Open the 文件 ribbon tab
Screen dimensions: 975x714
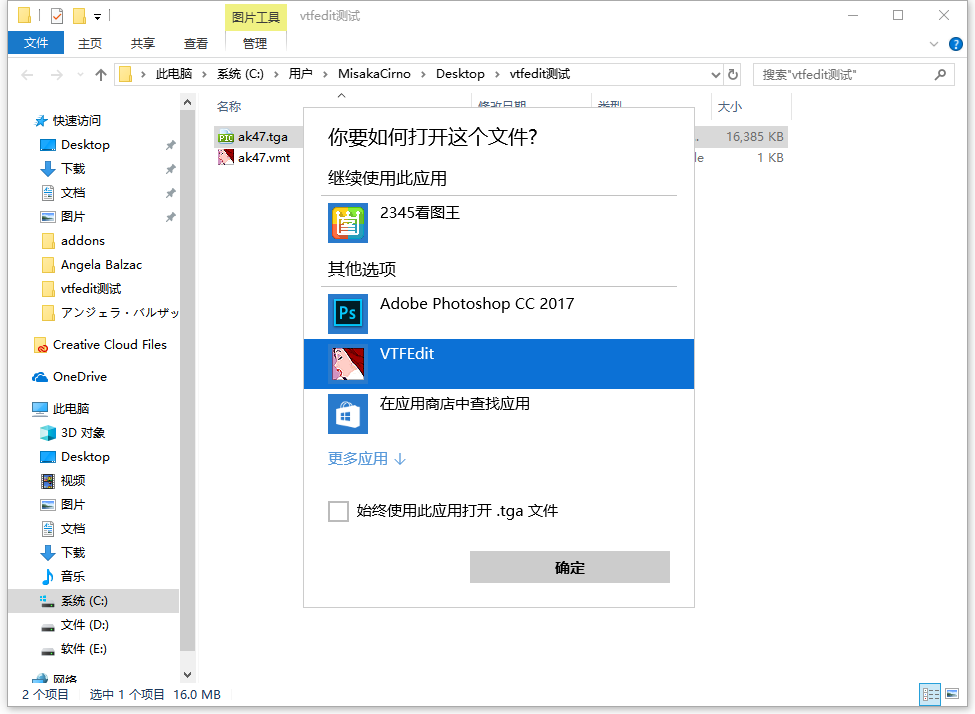point(35,43)
